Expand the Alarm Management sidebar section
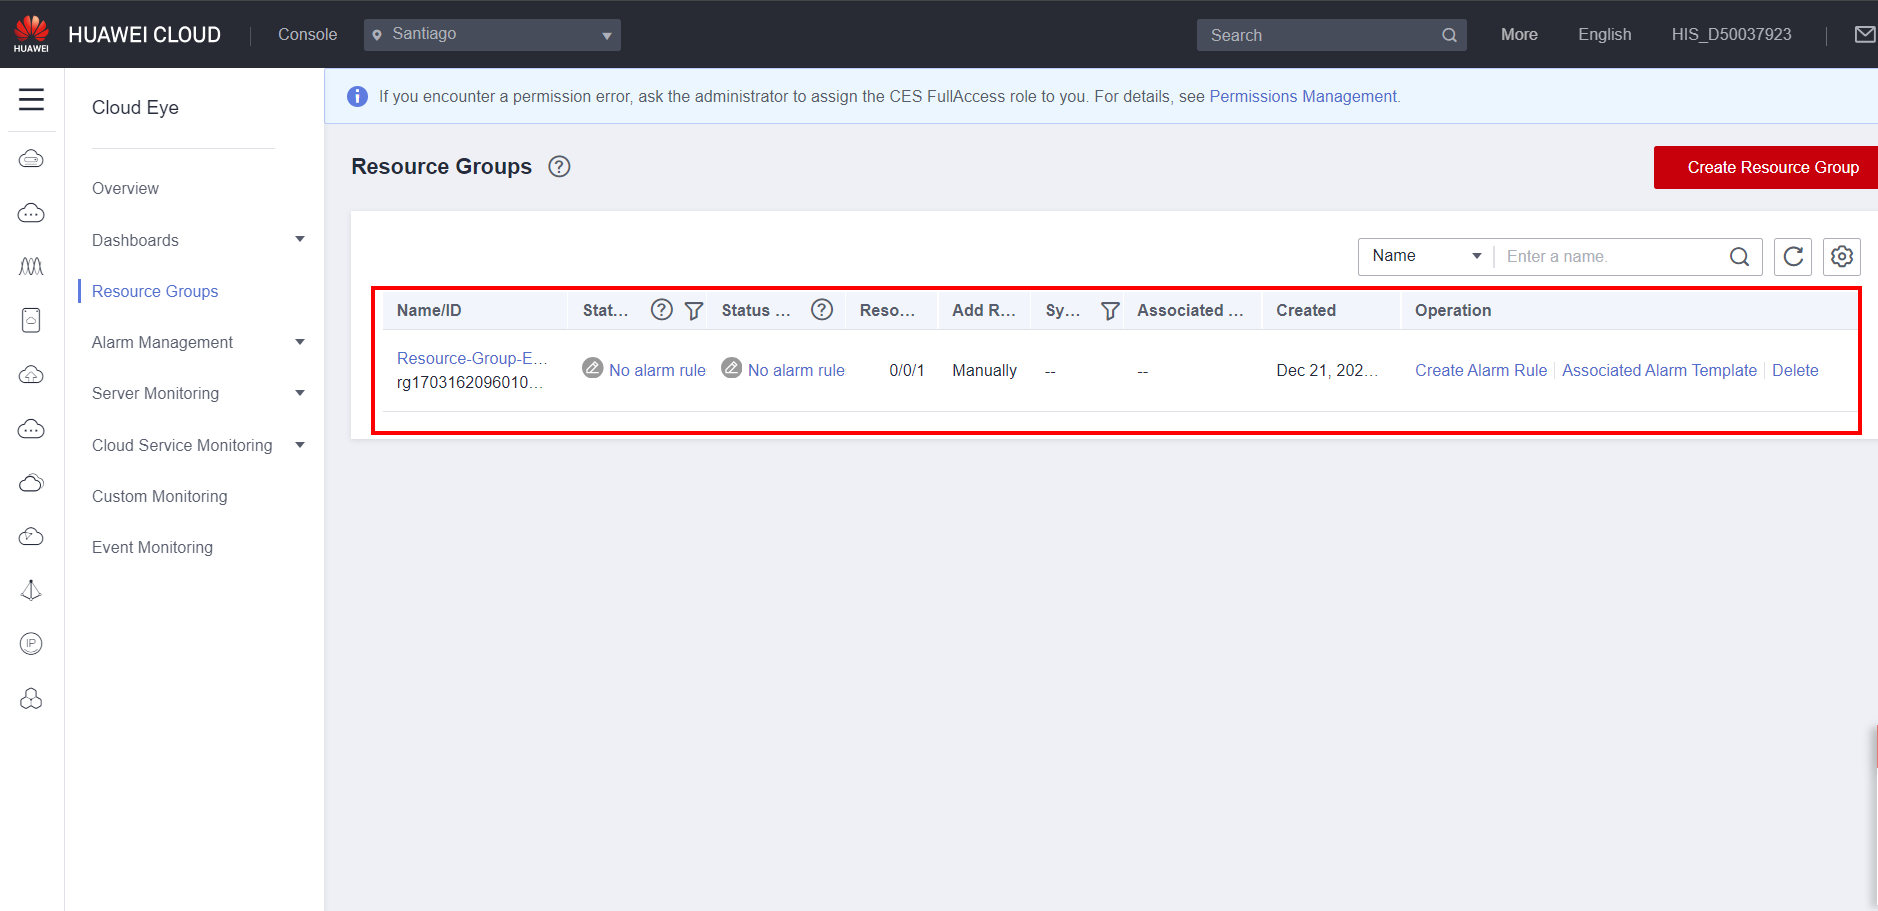Image resolution: width=1878 pixels, height=911 pixels. coord(198,342)
